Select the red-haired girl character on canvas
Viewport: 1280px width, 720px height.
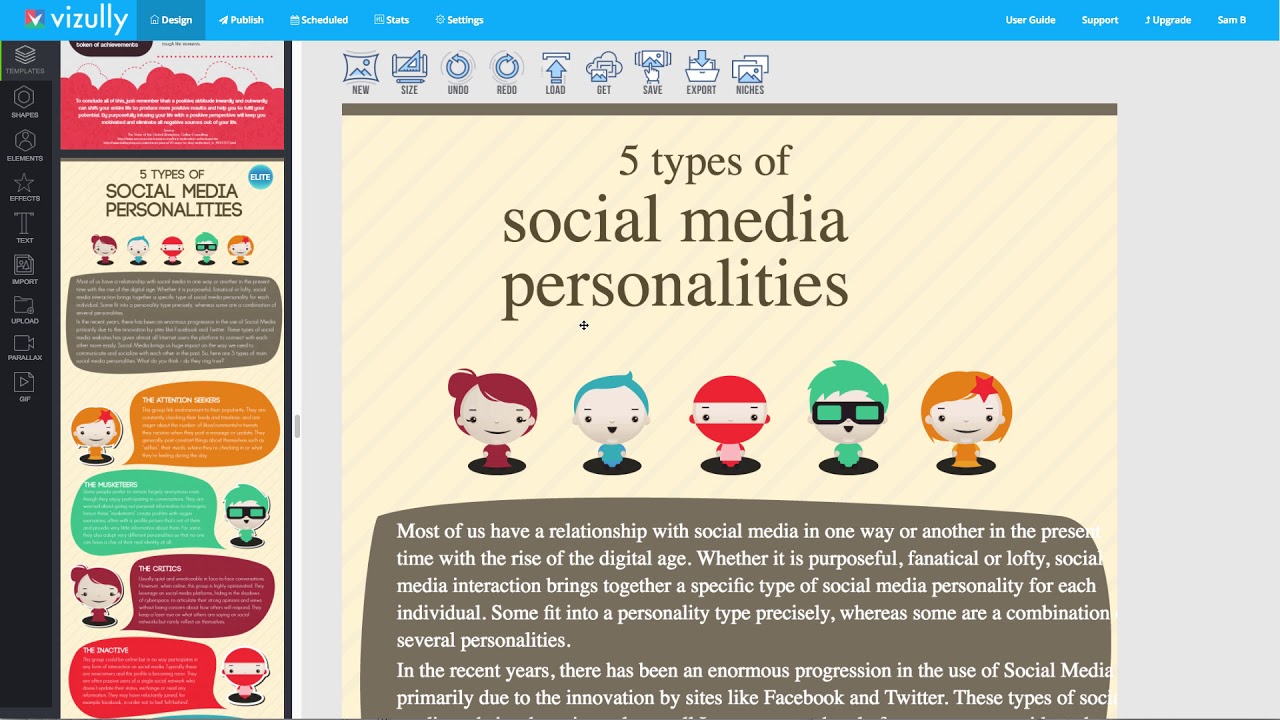point(493,421)
